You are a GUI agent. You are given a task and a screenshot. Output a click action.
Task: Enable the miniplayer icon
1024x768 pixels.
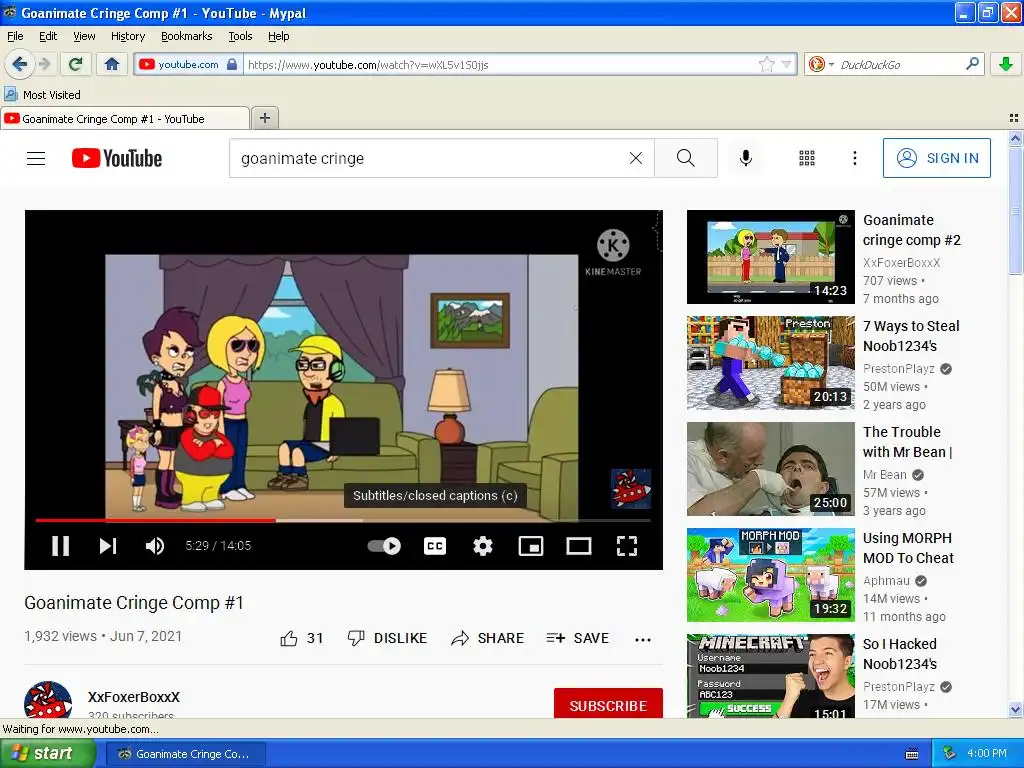click(x=531, y=546)
